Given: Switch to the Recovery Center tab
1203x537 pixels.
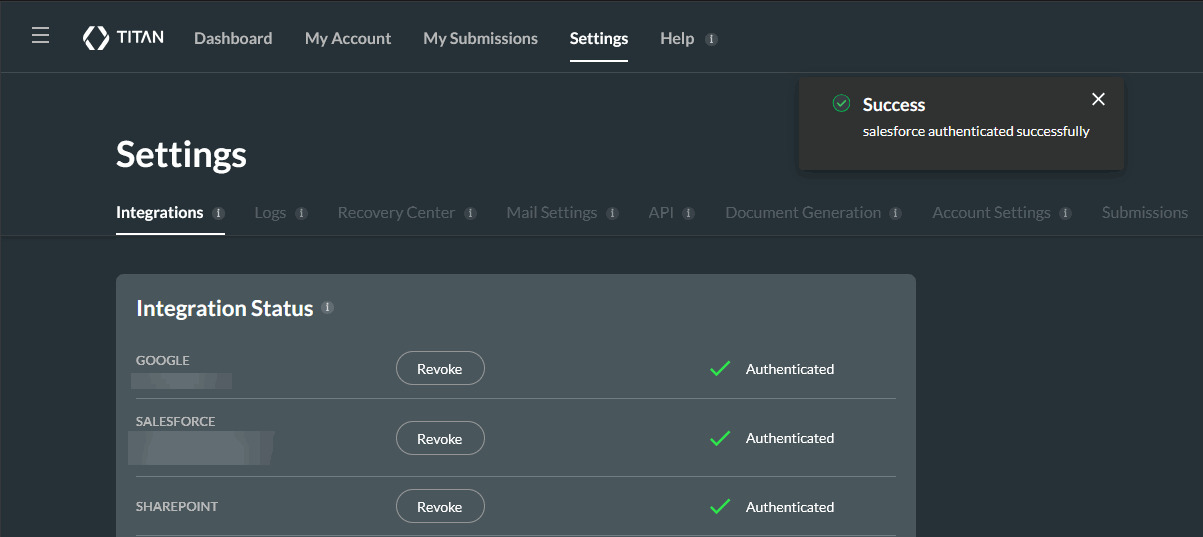Looking at the screenshot, I should pyautogui.click(x=396, y=212).
